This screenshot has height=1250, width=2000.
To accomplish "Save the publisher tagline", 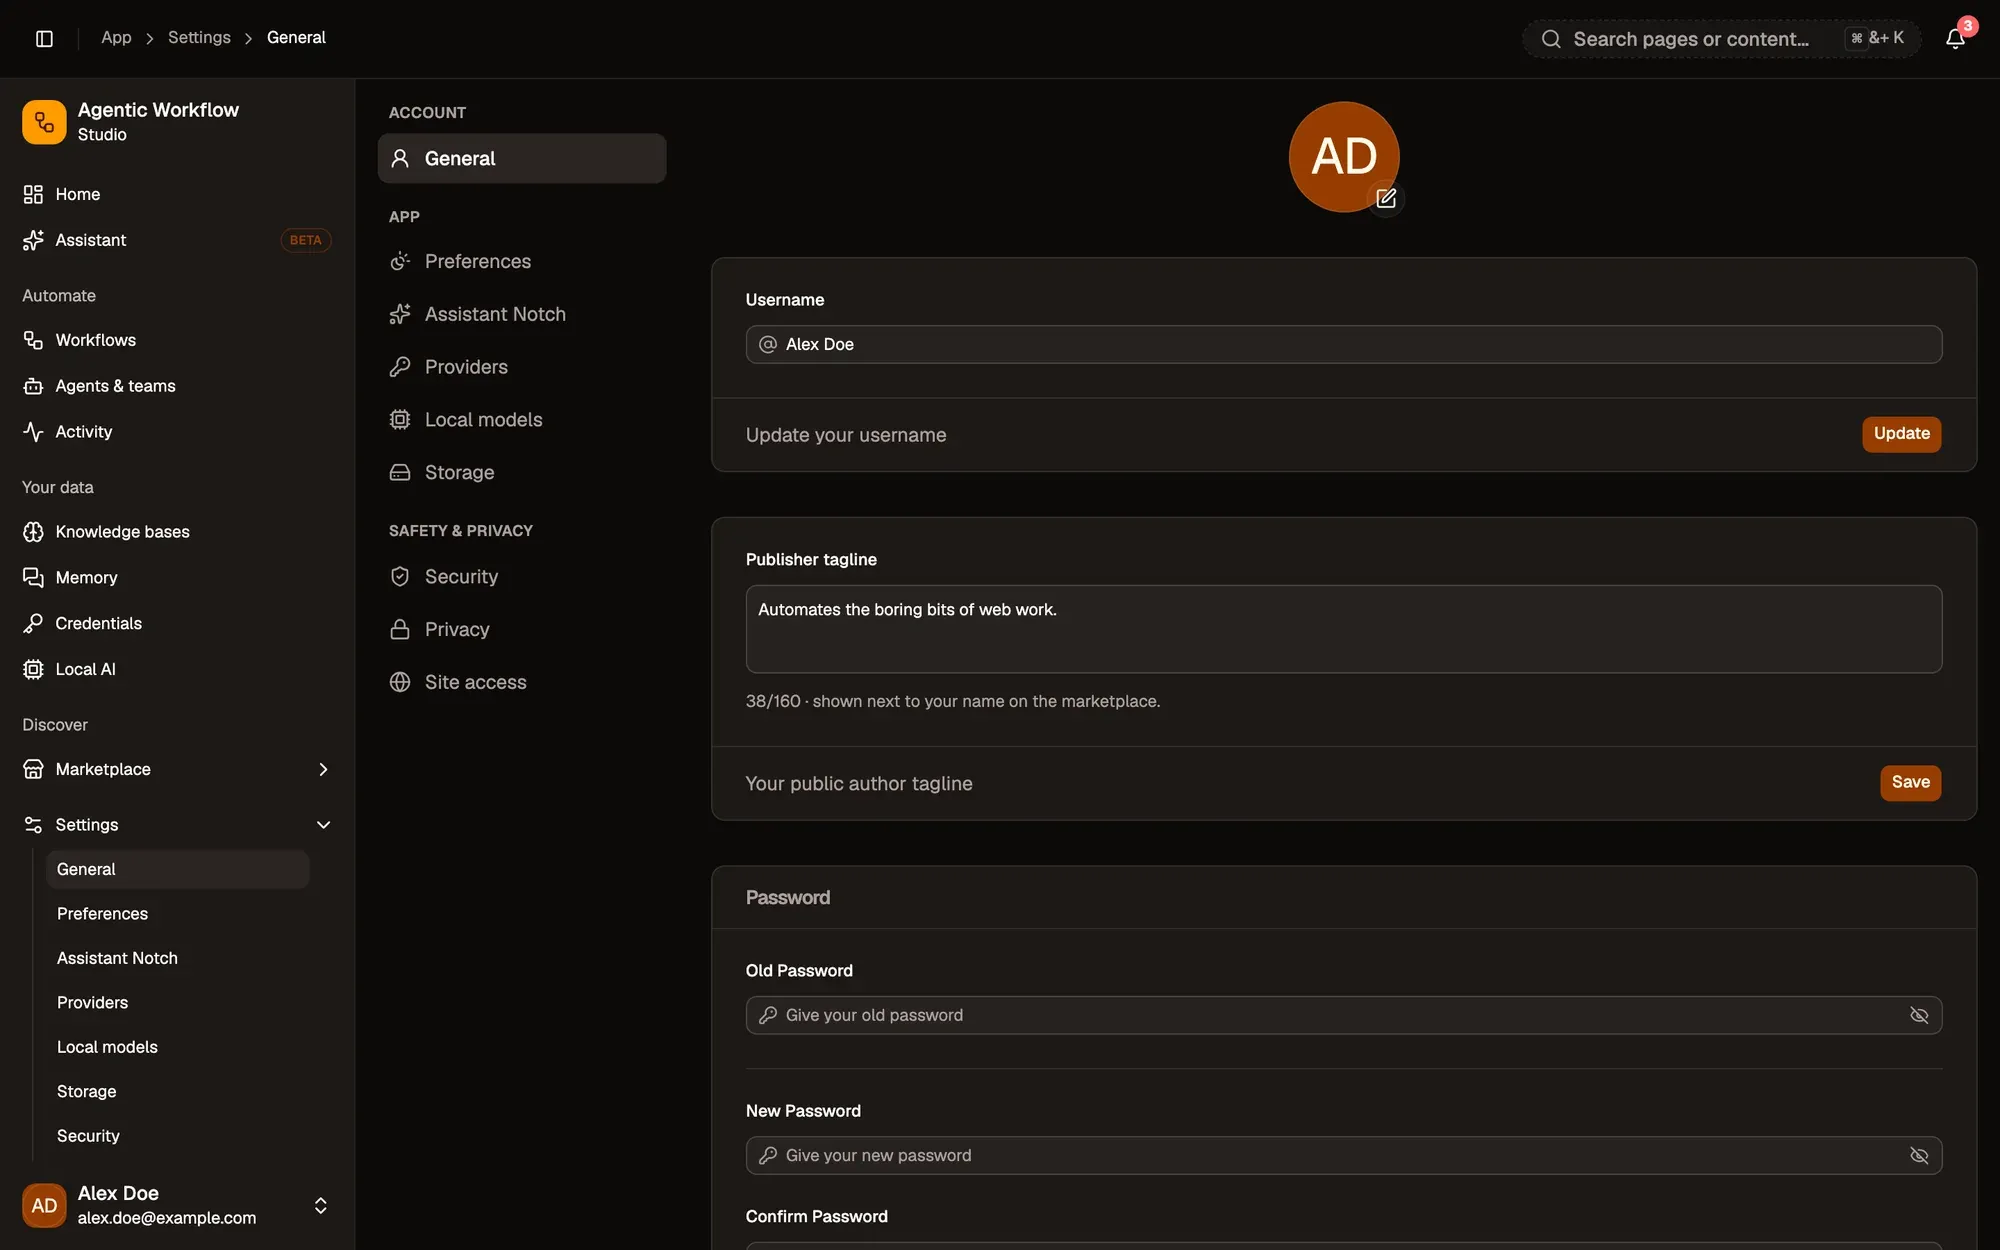I will 1910,783.
